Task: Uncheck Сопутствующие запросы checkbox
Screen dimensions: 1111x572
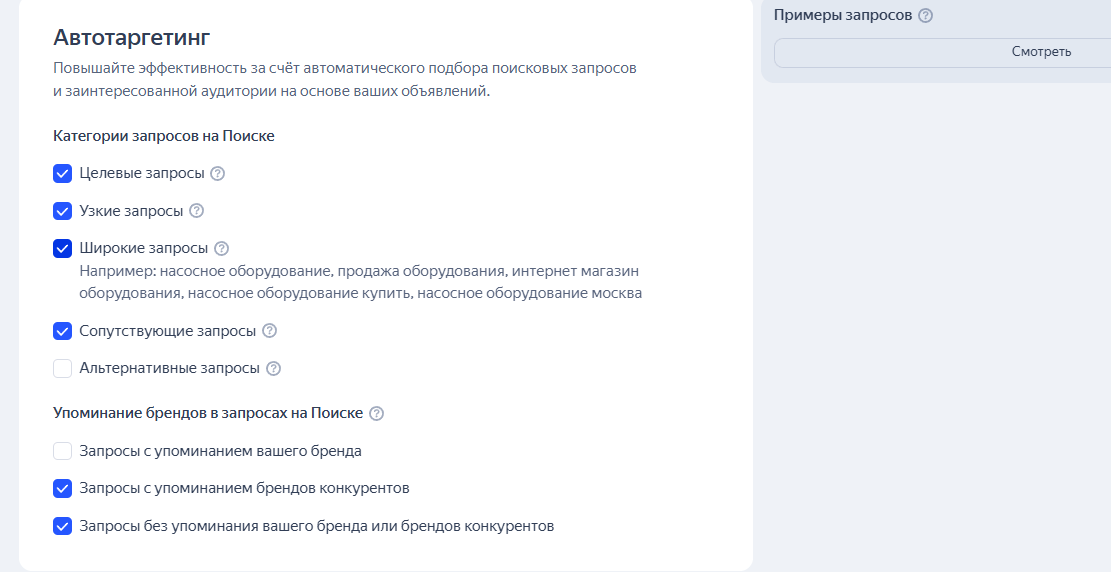Action: [63, 331]
